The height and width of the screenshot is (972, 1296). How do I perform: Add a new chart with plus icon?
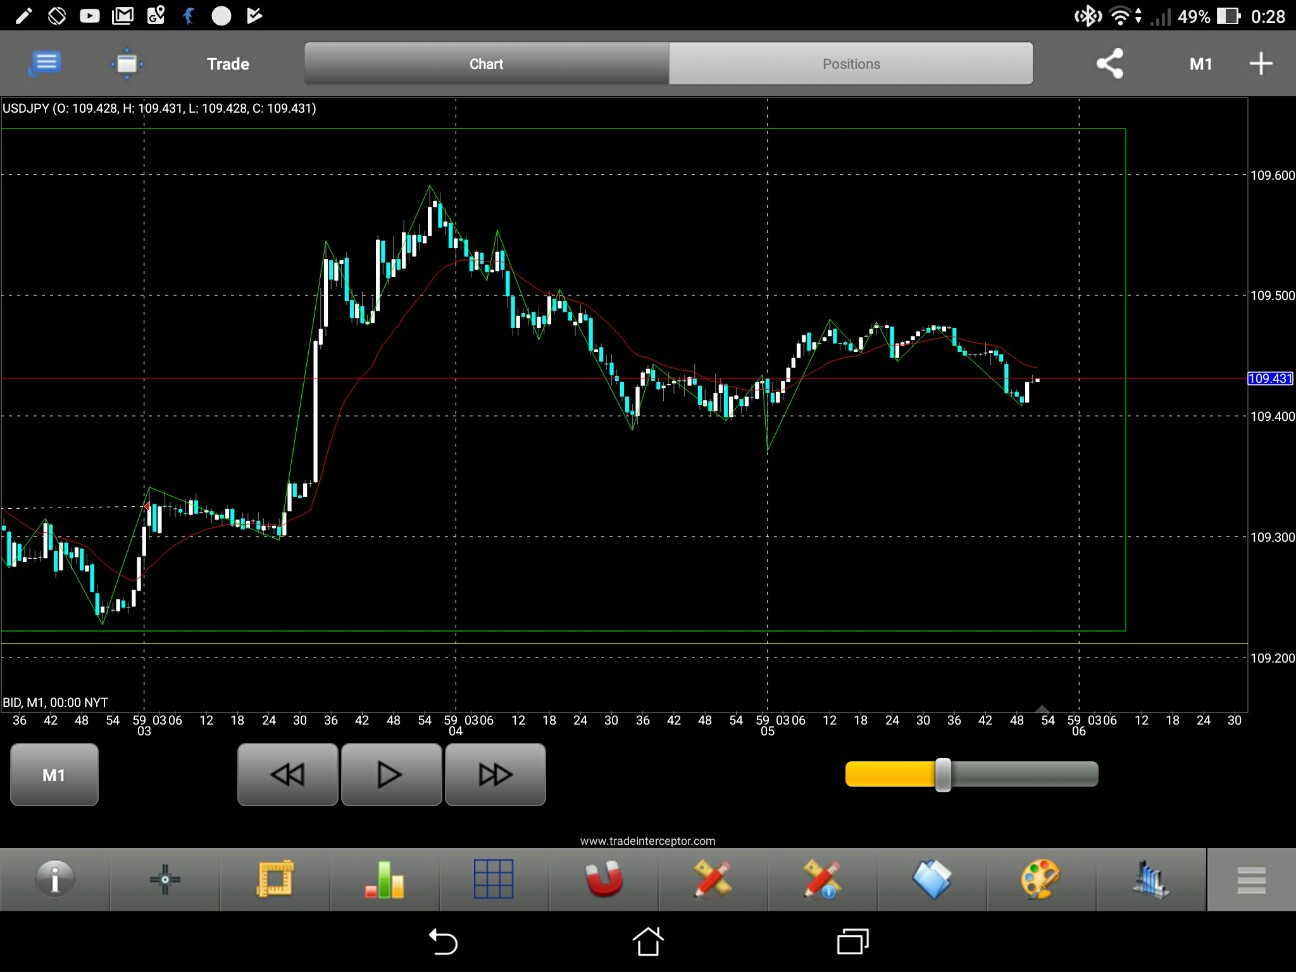pyautogui.click(x=1261, y=63)
